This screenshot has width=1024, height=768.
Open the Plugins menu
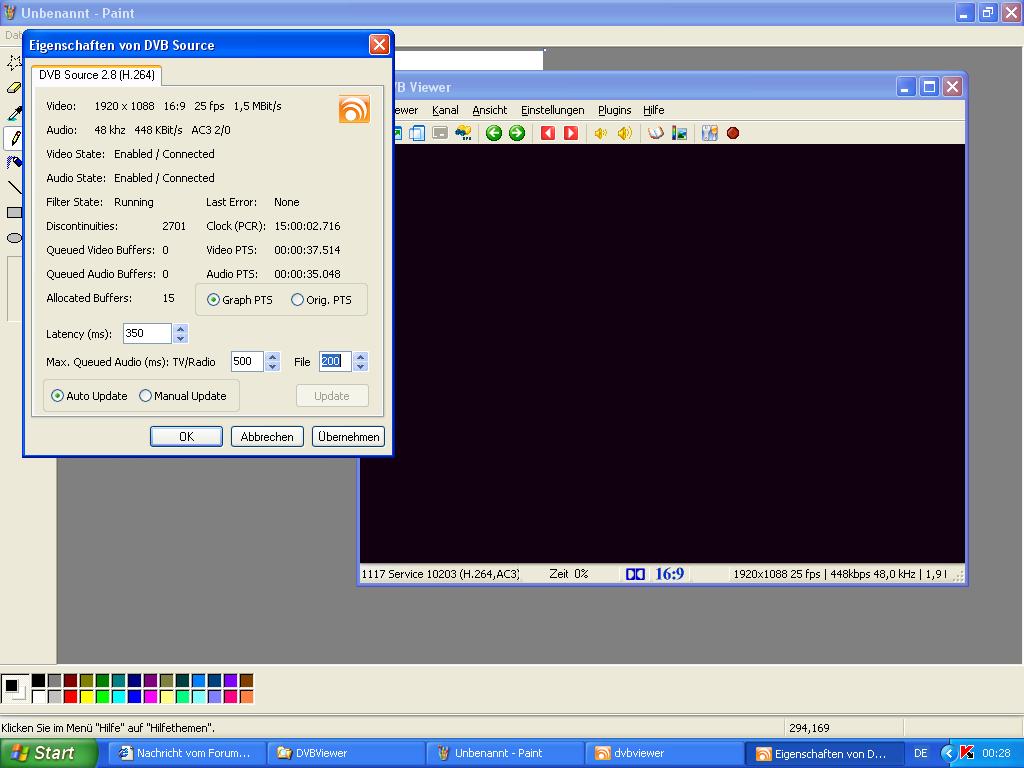[x=614, y=110]
